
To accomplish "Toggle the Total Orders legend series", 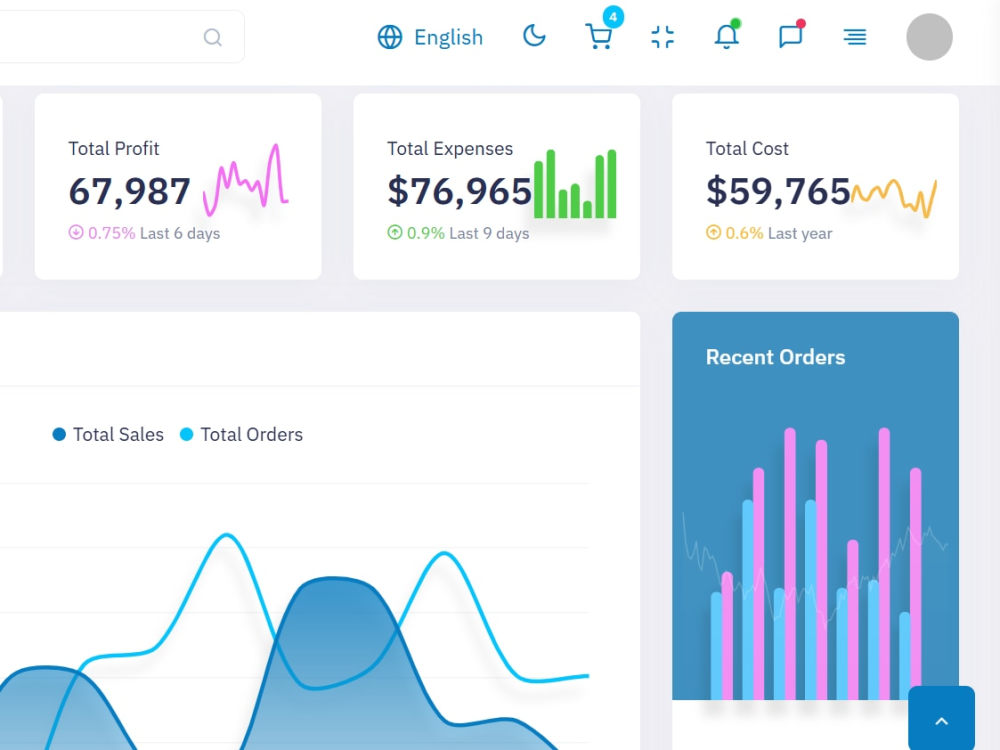I will point(241,434).
